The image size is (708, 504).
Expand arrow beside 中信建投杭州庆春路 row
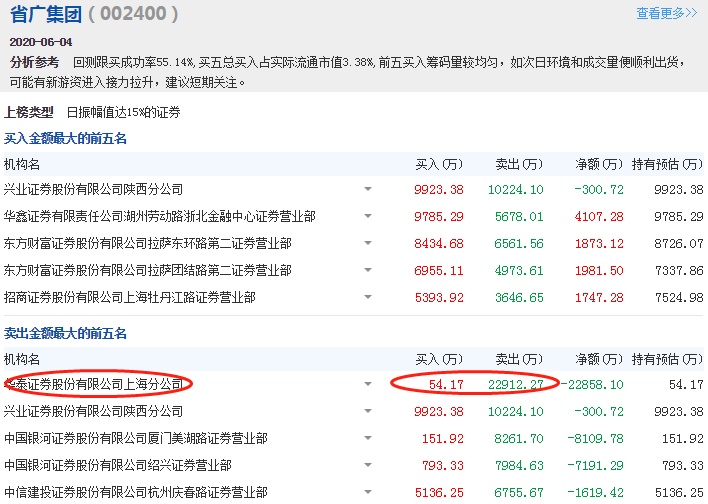tap(368, 493)
